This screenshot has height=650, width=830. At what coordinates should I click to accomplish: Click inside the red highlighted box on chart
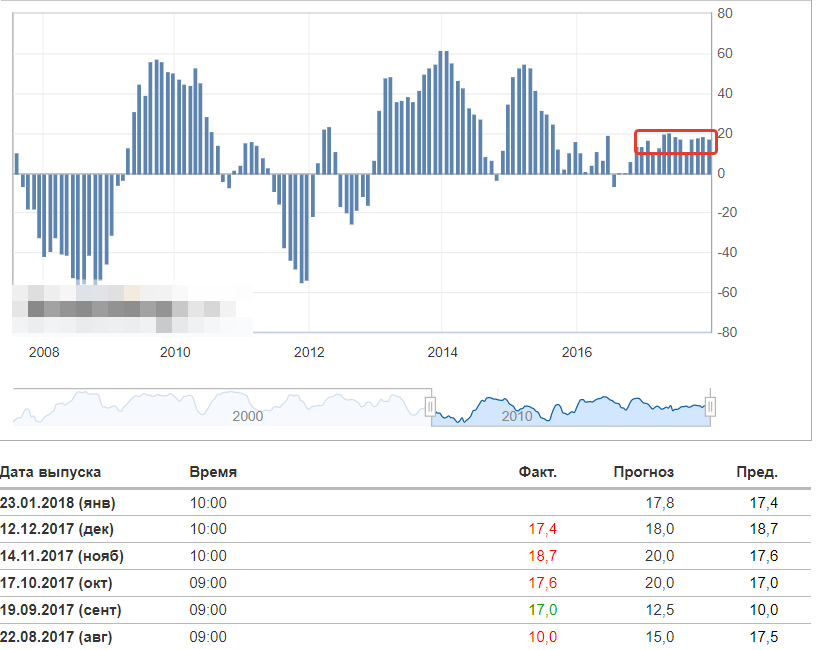point(676,142)
